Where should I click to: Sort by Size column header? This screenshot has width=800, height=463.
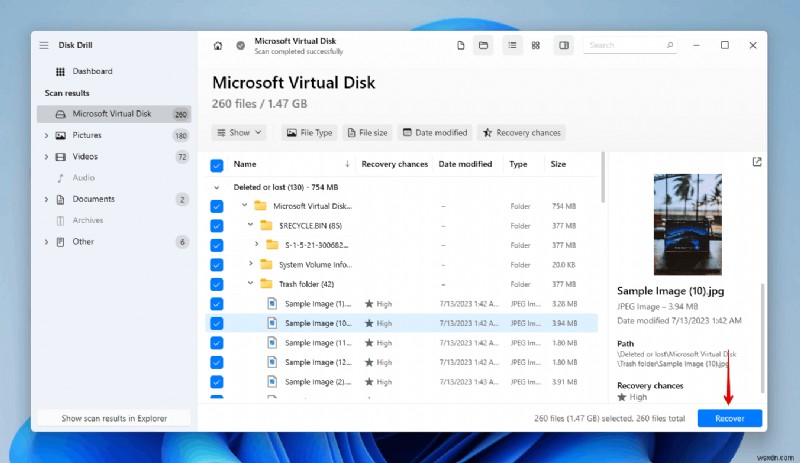click(558, 164)
